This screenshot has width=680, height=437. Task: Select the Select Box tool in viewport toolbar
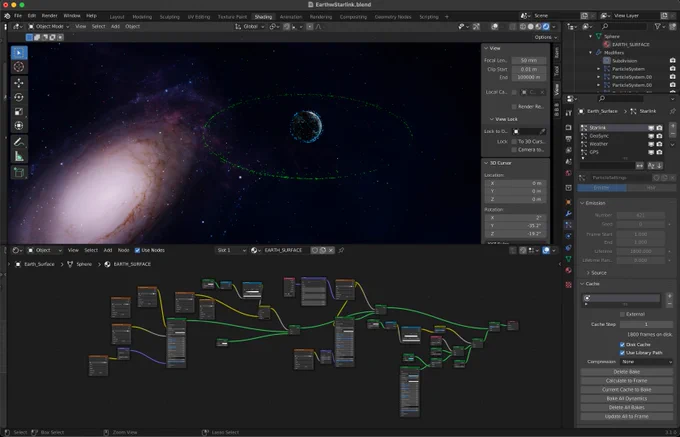(19, 53)
